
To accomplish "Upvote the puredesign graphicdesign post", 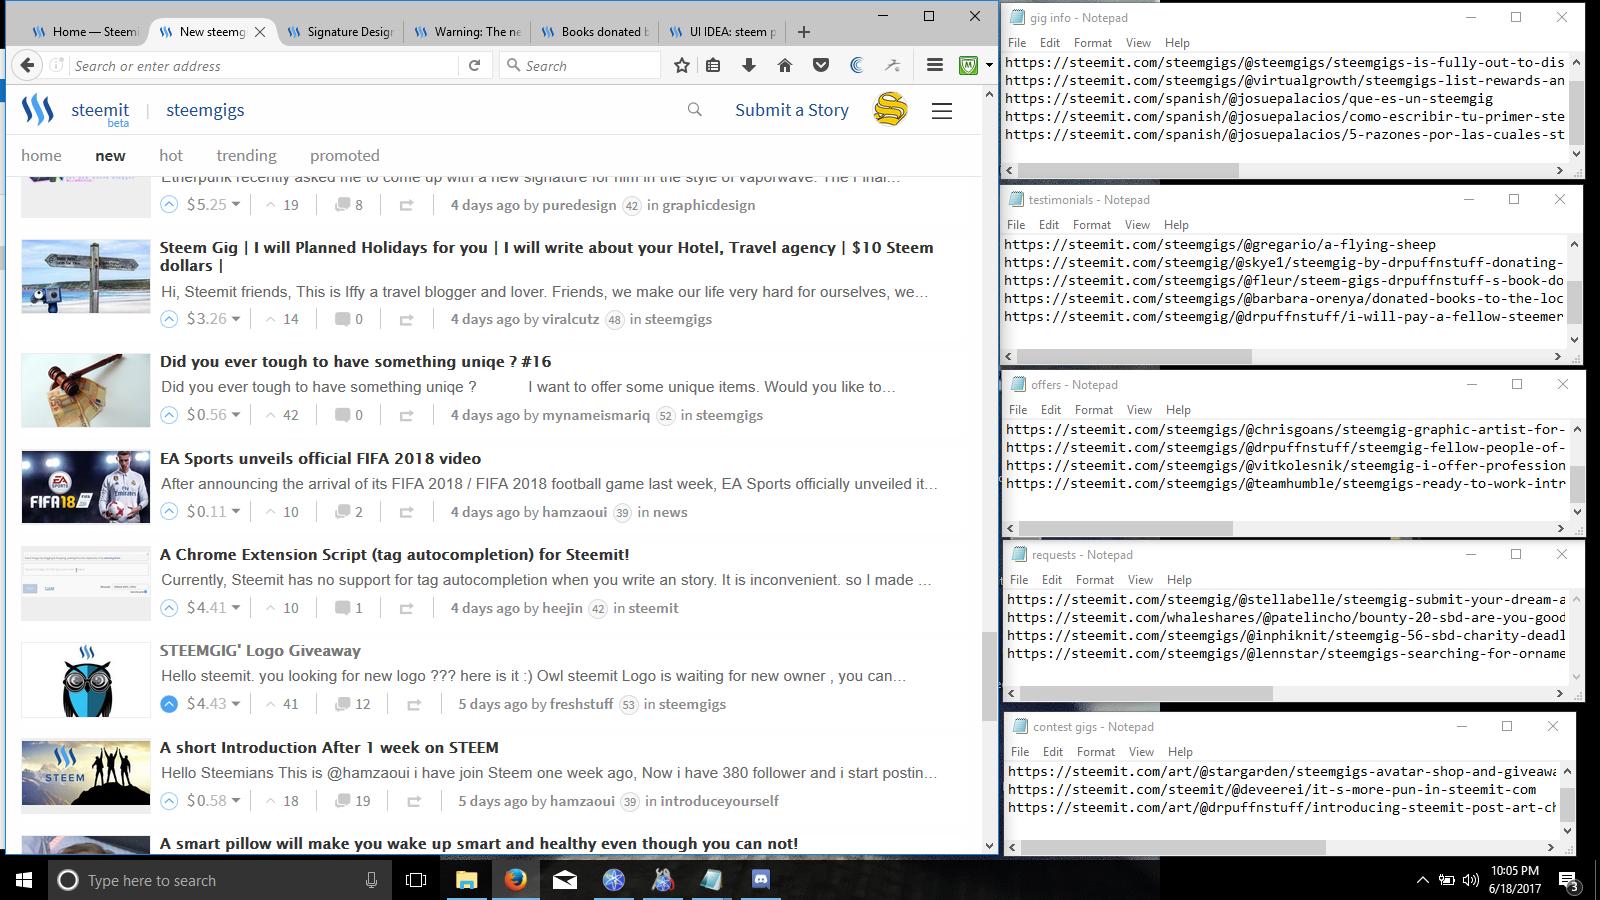I will [169, 205].
